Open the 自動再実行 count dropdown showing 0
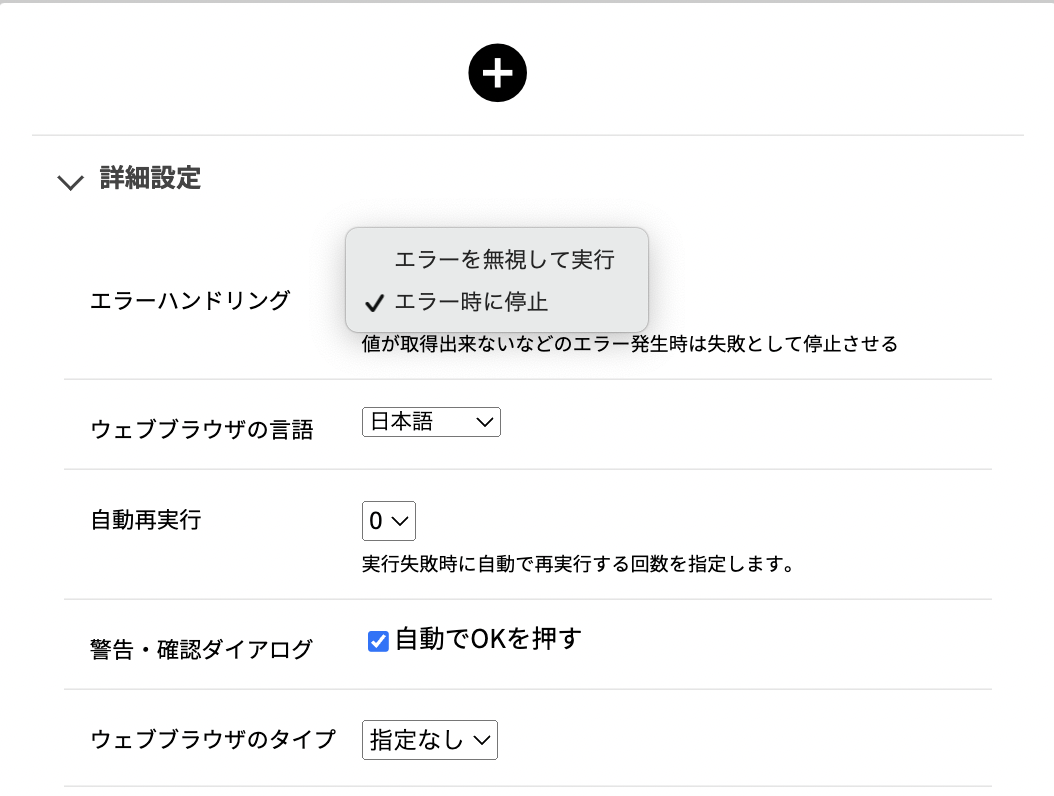This screenshot has width=1054, height=796. [389, 520]
